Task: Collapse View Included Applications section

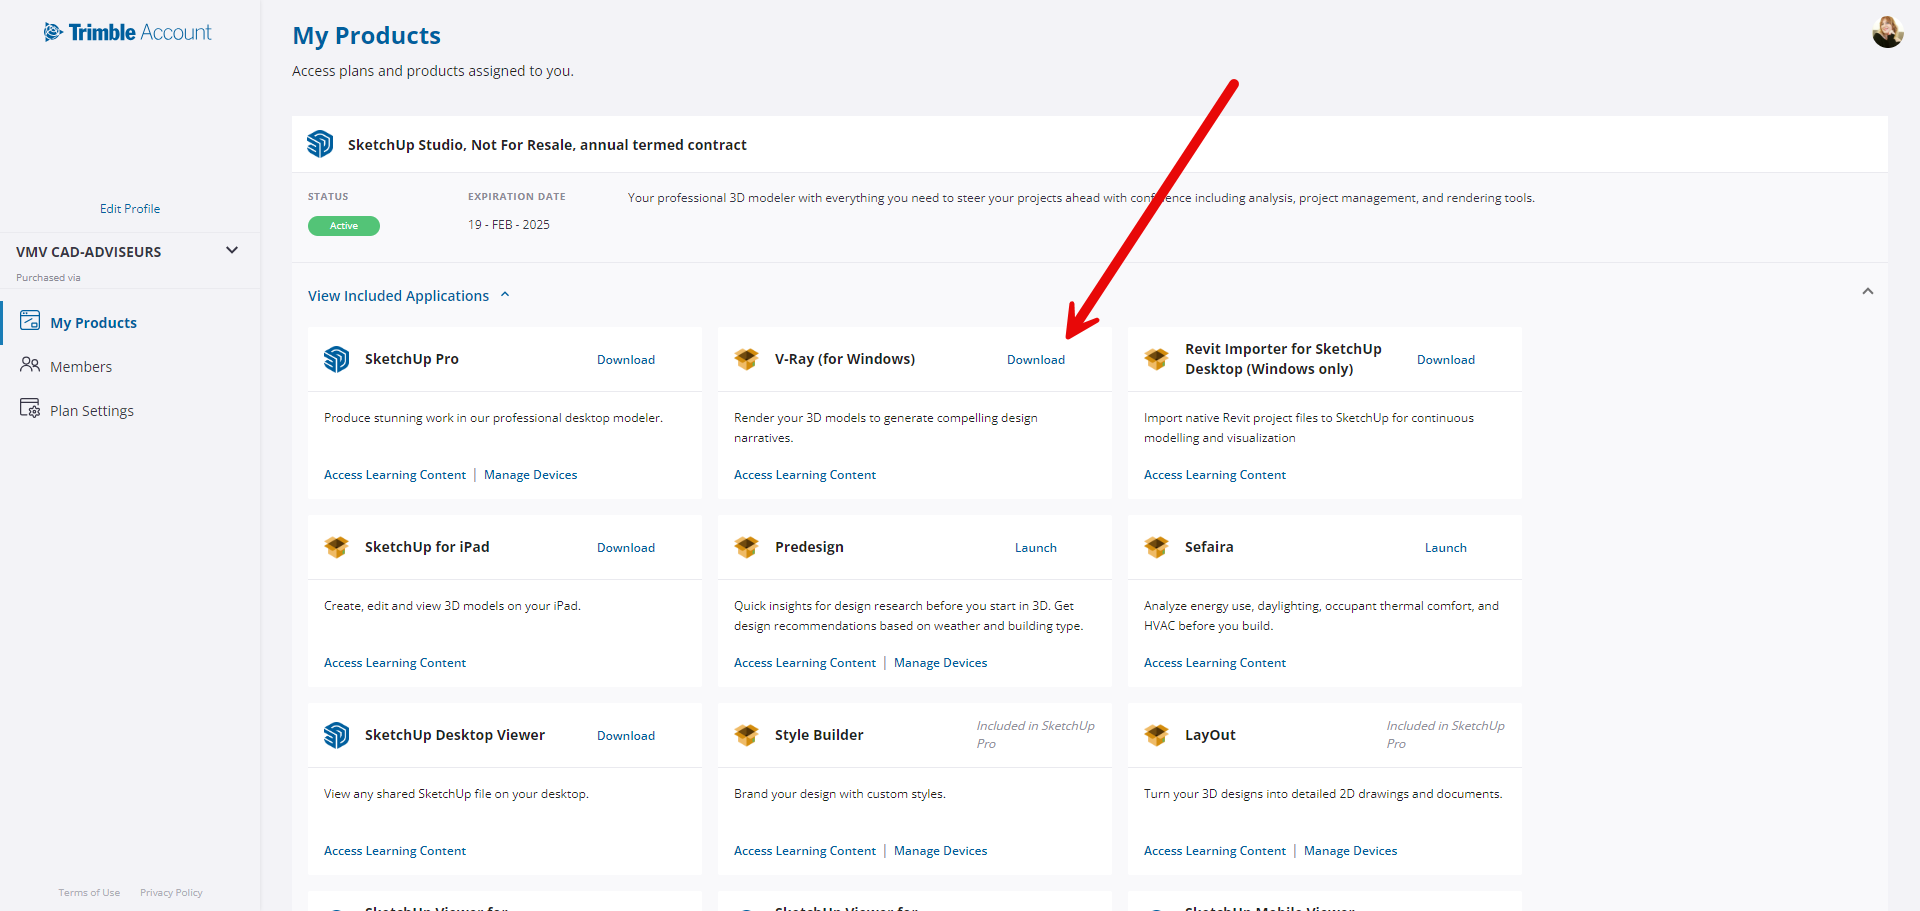Action: coord(409,296)
